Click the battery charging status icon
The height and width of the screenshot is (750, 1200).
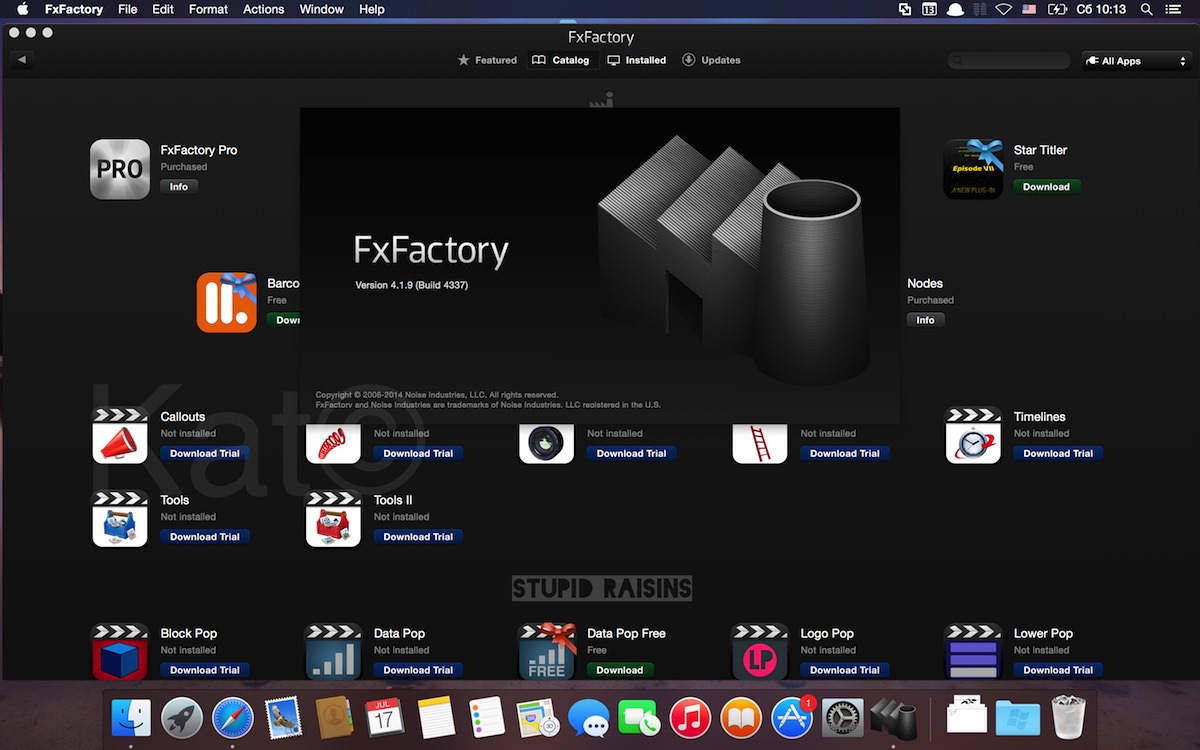1058,9
